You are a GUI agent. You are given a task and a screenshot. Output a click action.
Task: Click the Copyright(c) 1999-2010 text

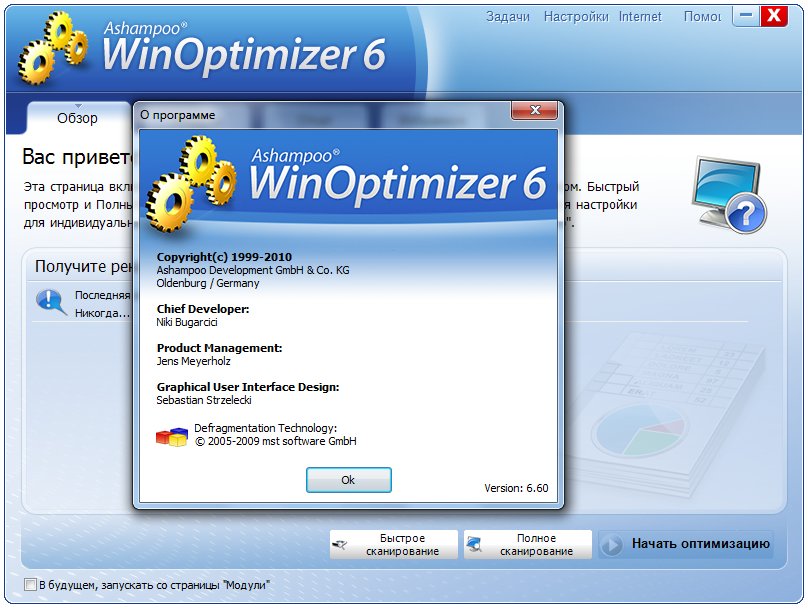click(x=224, y=257)
